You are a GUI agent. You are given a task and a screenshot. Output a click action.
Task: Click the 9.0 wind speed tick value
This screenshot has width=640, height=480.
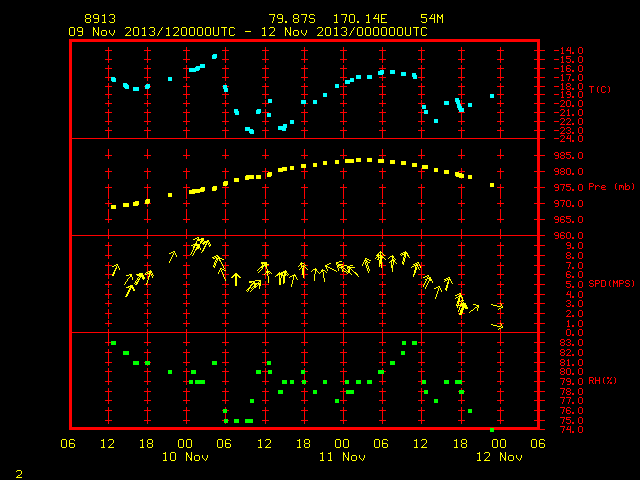click(574, 246)
